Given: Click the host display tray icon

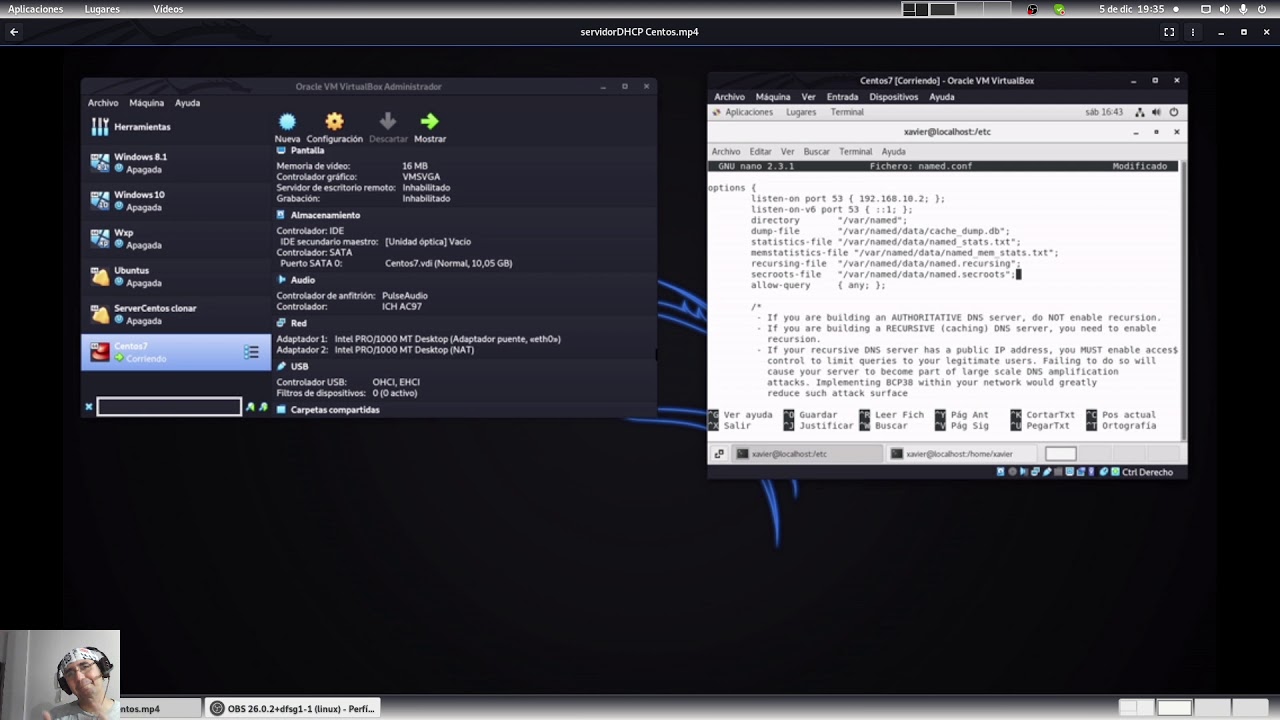Looking at the screenshot, I should click(x=1206, y=9).
